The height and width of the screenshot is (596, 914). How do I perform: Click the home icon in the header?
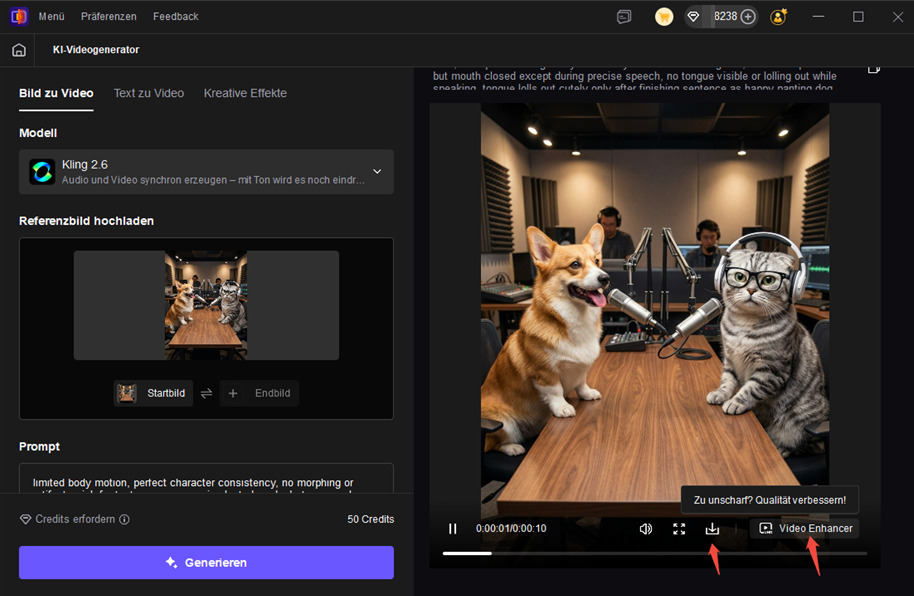18,50
